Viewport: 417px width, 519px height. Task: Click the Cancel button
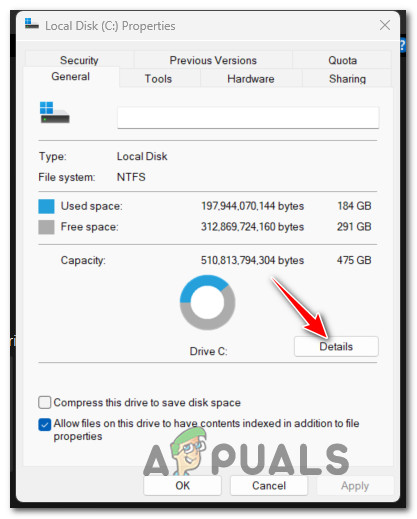269,485
